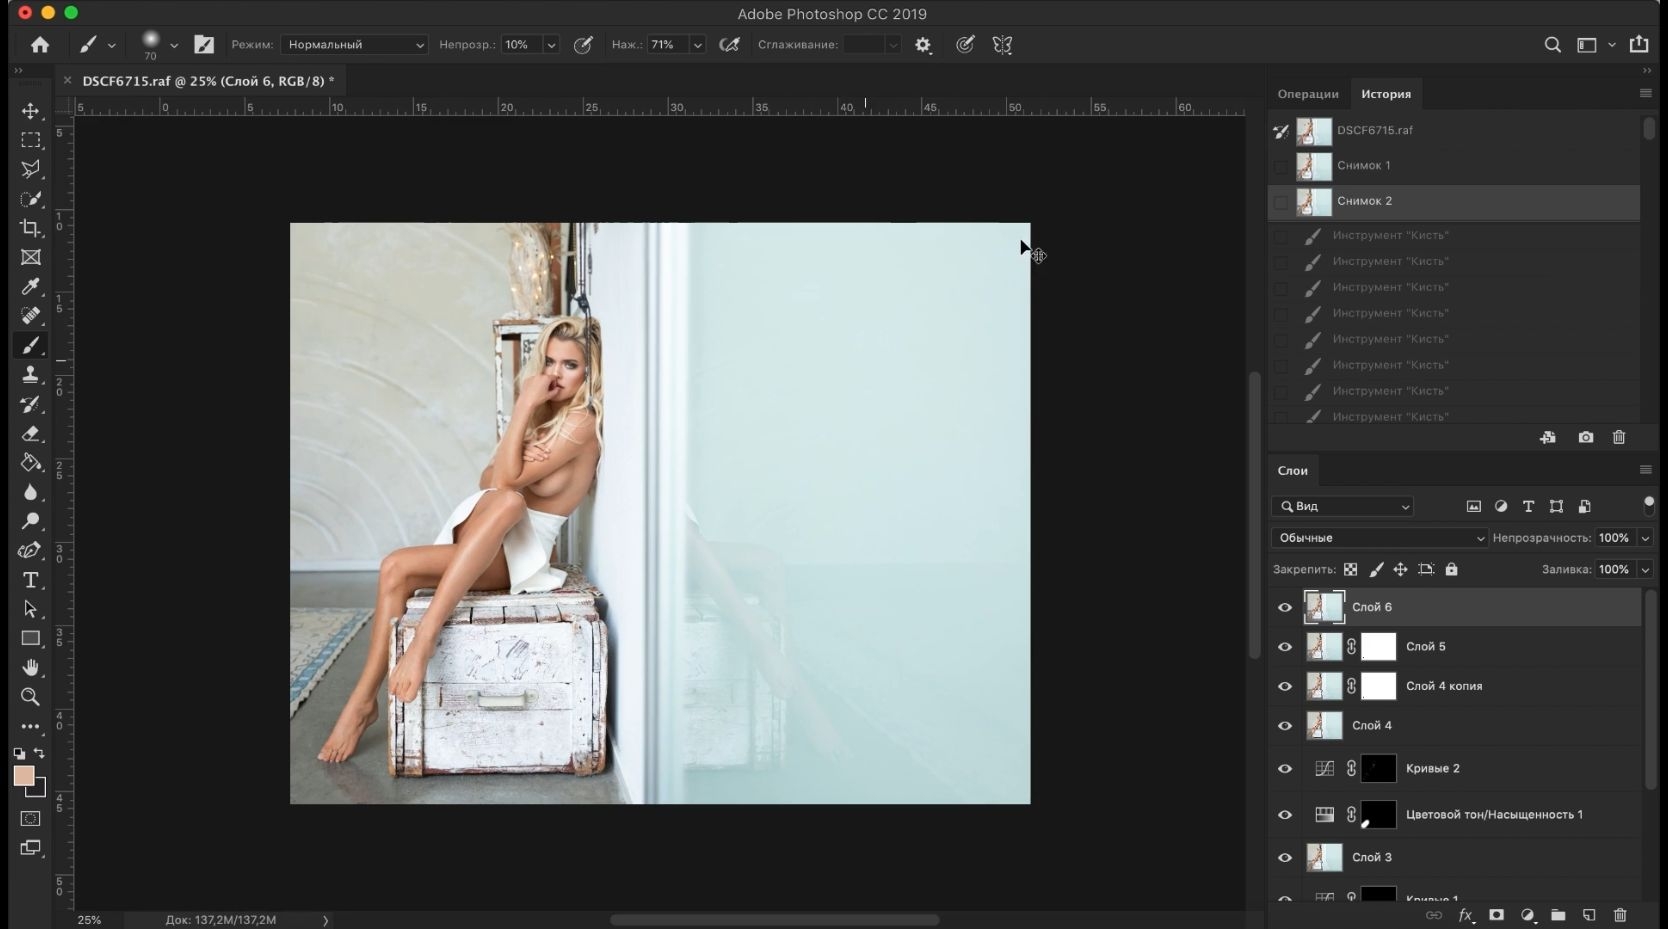1668x929 pixels.
Task: Select the Type tool
Action: (30, 580)
